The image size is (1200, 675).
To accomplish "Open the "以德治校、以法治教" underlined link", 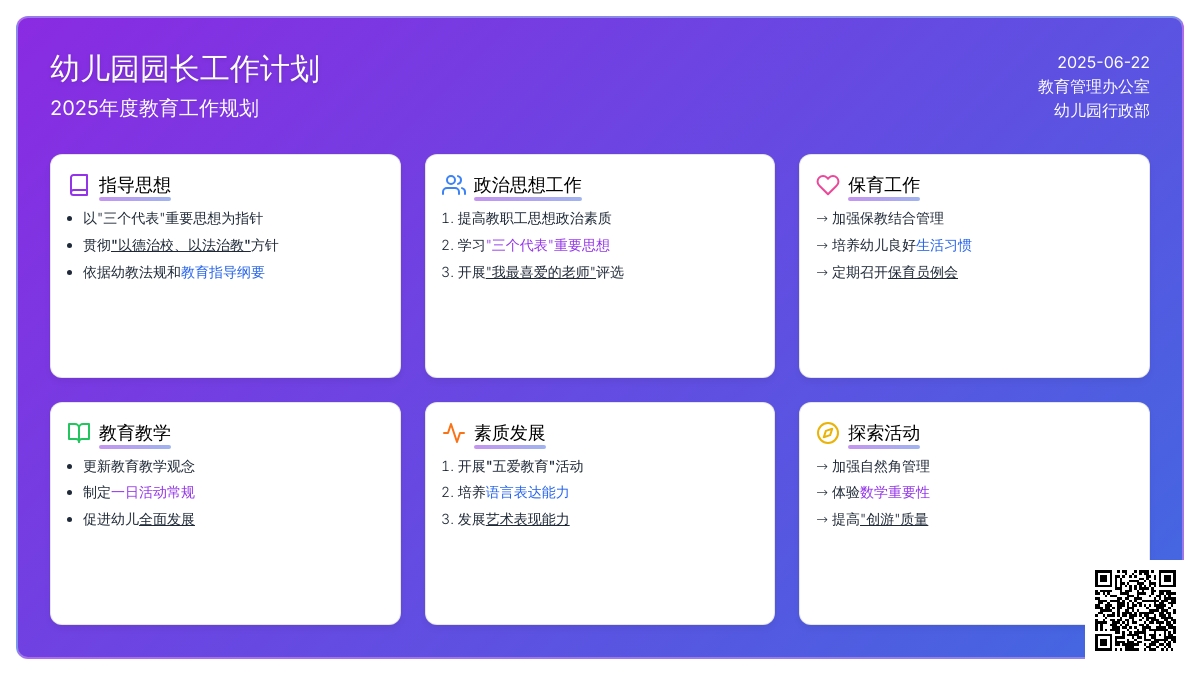I will (181, 245).
